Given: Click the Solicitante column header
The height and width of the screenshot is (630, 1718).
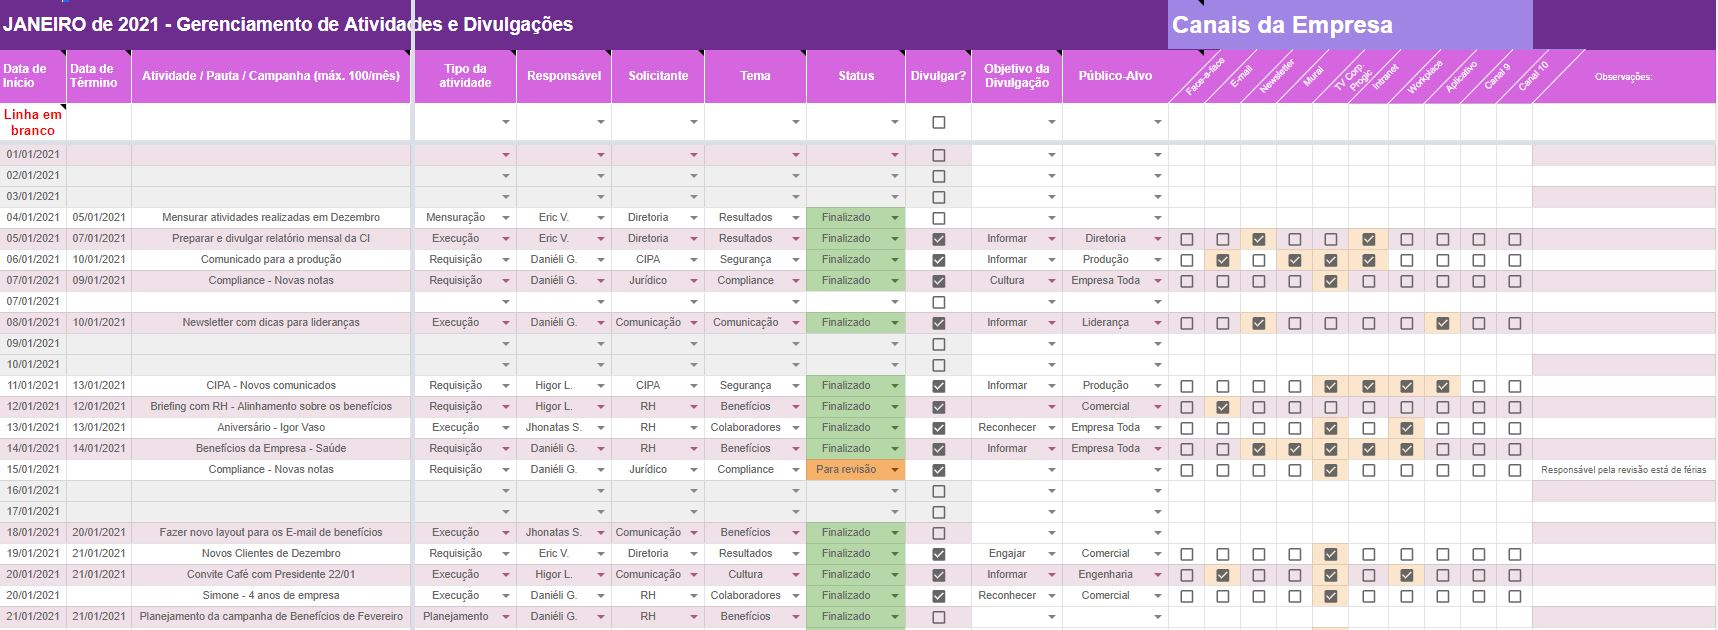Looking at the screenshot, I should point(658,76).
